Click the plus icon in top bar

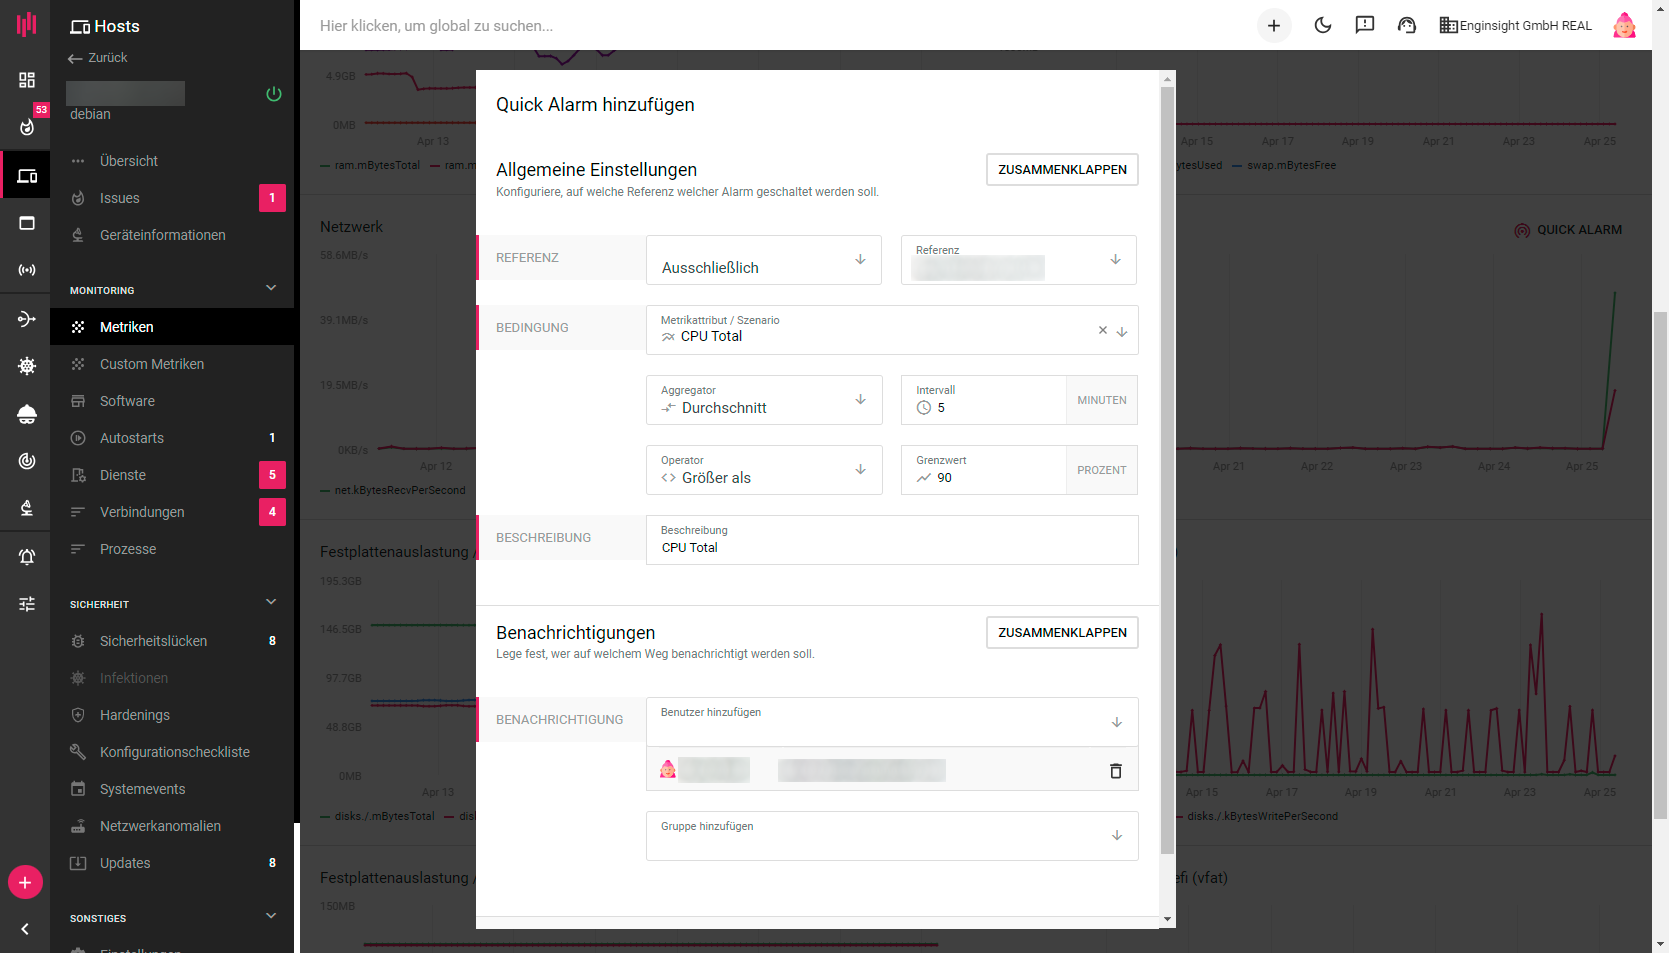click(x=1274, y=26)
